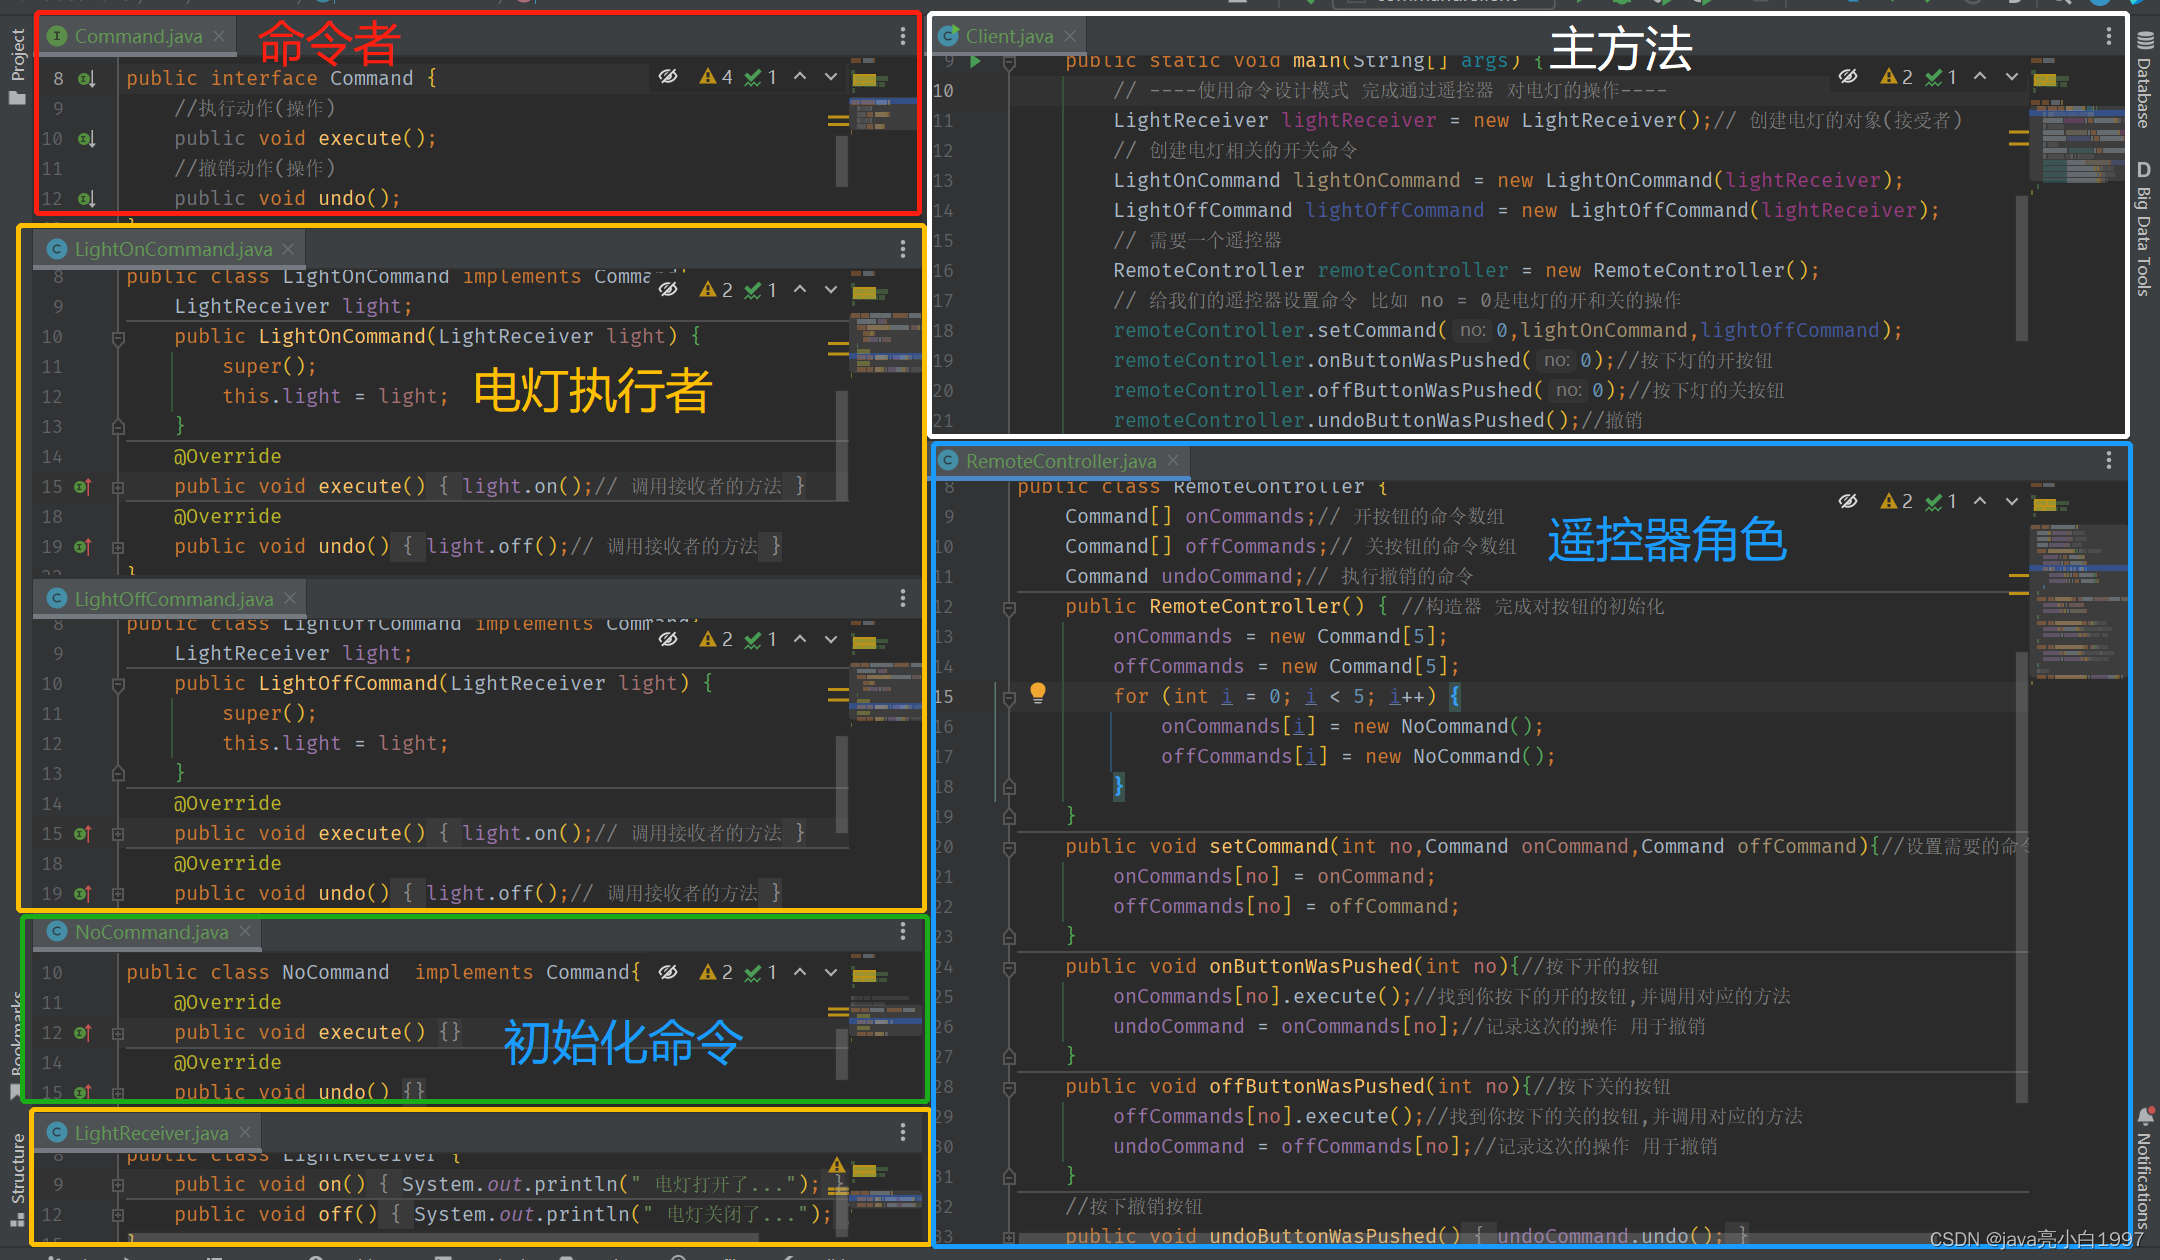Open tab options menu for Command.java pane
The image size is (2160, 1260).
(x=903, y=36)
